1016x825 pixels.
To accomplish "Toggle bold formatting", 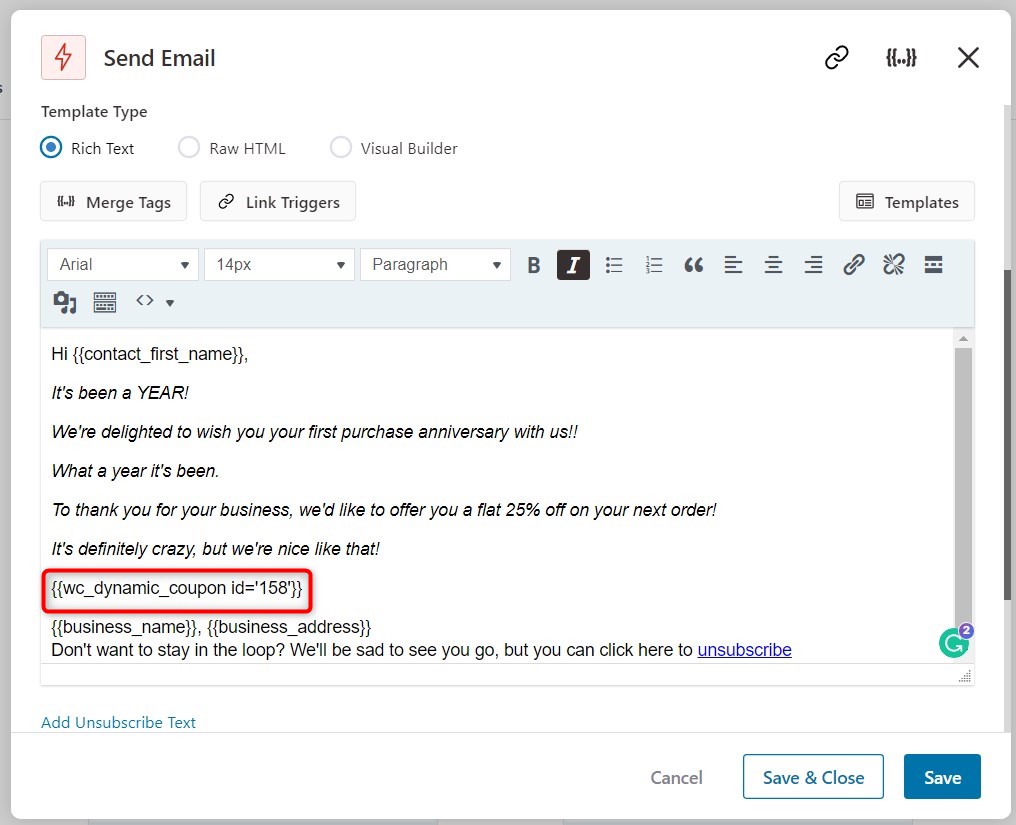I will click(533, 265).
